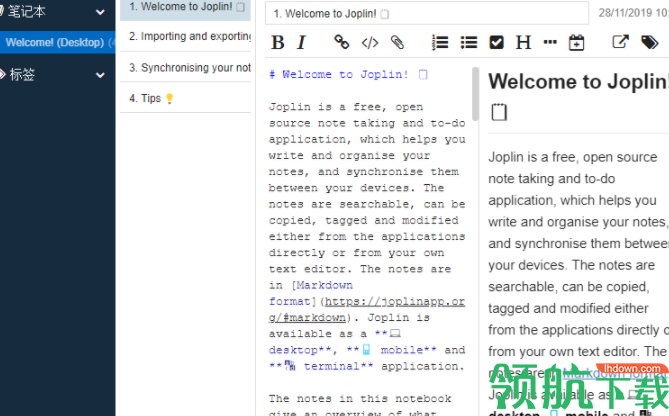The width and height of the screenshot is (669, 416).
Task: Insert a code block with the </> icon
Action: pos(369,43)
